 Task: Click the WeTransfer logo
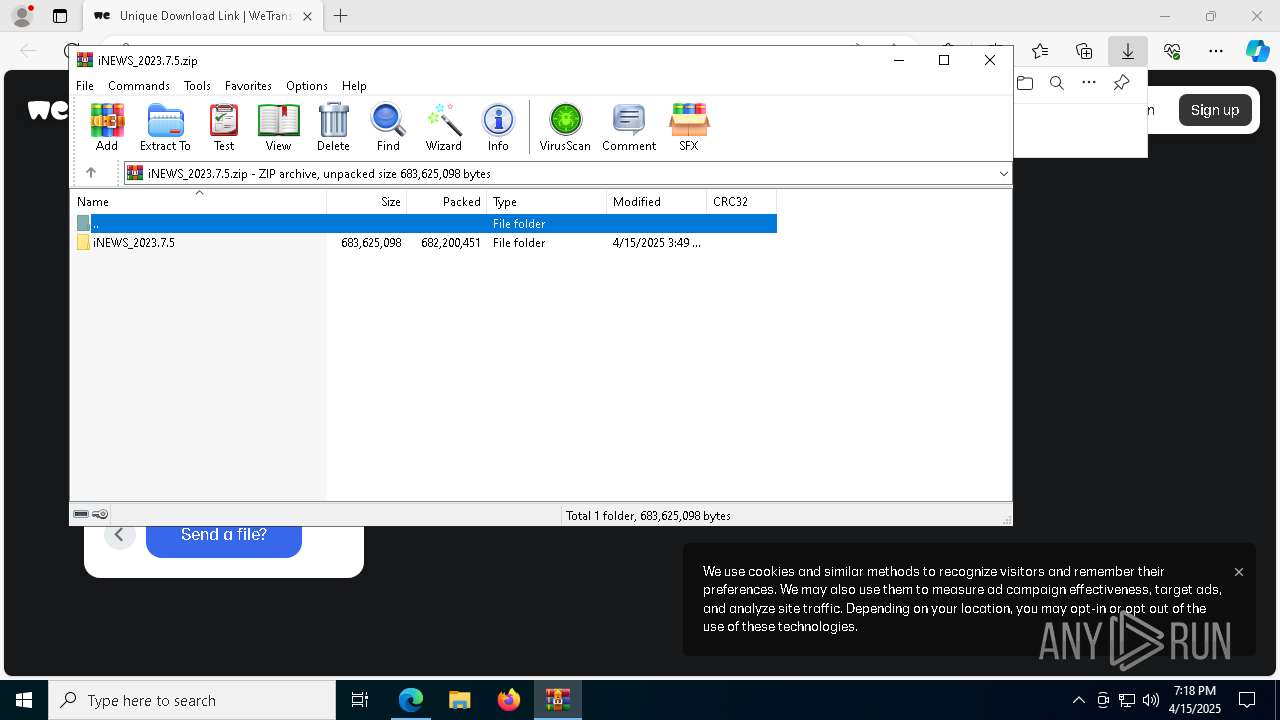point(48,110)
